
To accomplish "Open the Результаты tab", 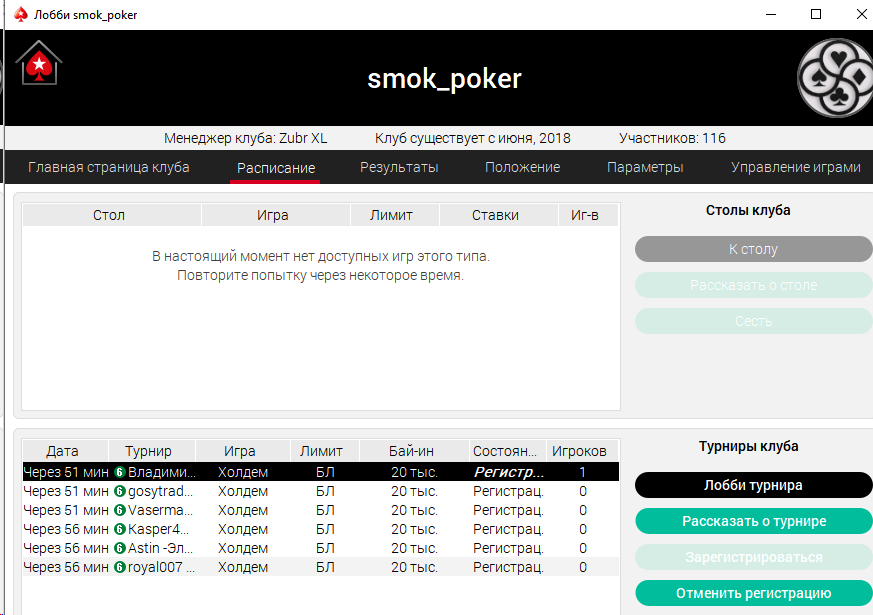I will point(399,167).
